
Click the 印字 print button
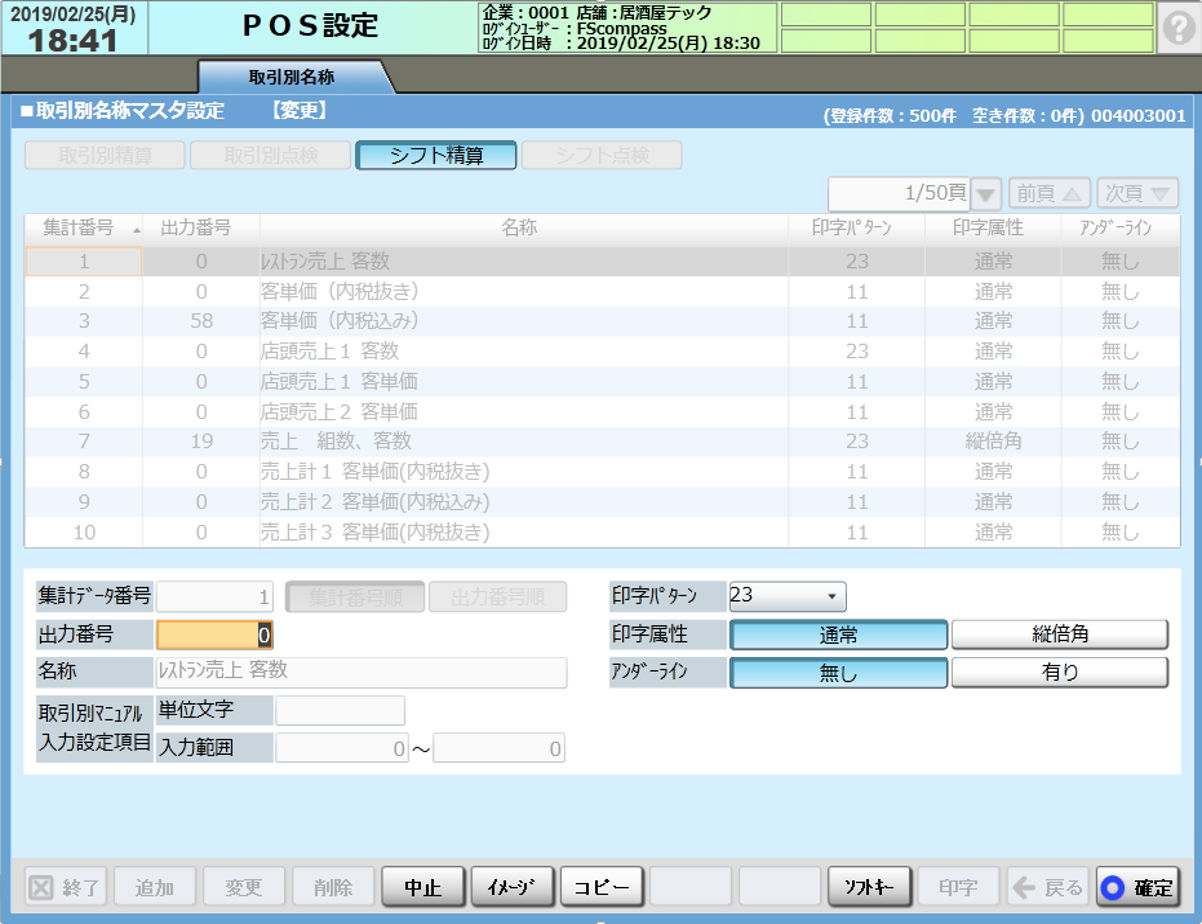[959, 887]
